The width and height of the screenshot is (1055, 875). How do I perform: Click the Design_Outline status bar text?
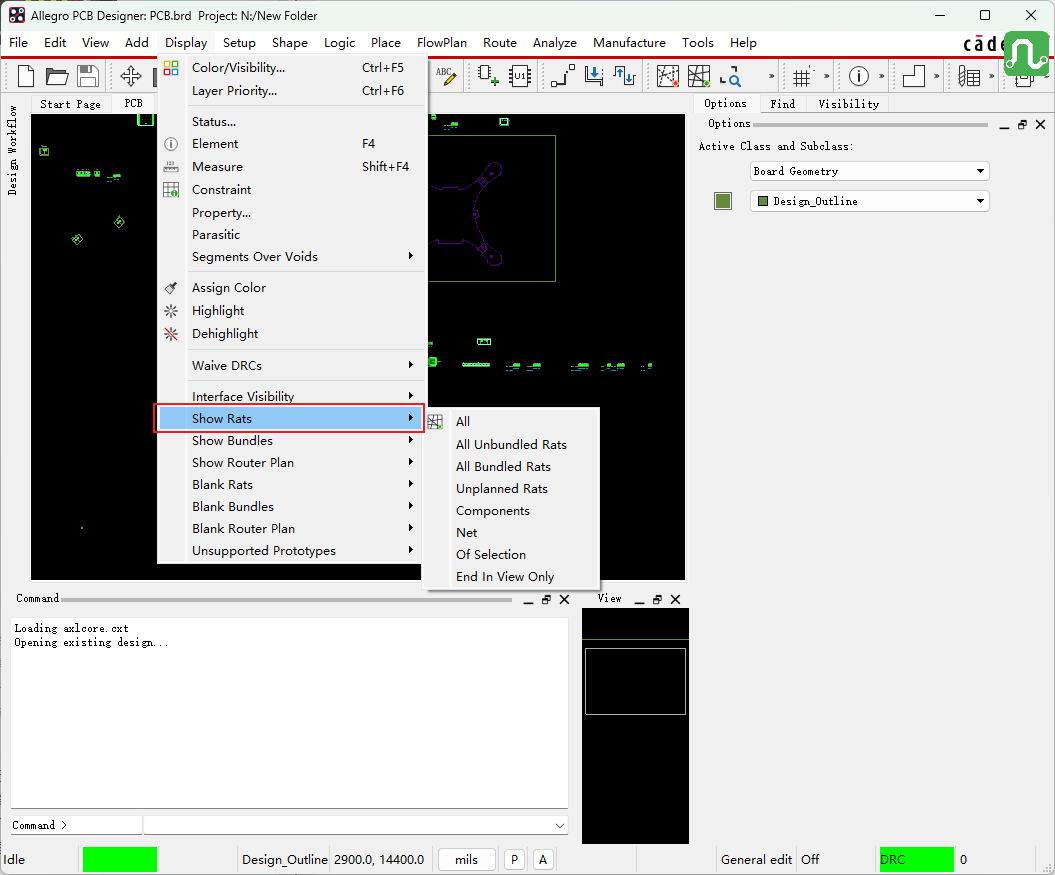point(285,860)
